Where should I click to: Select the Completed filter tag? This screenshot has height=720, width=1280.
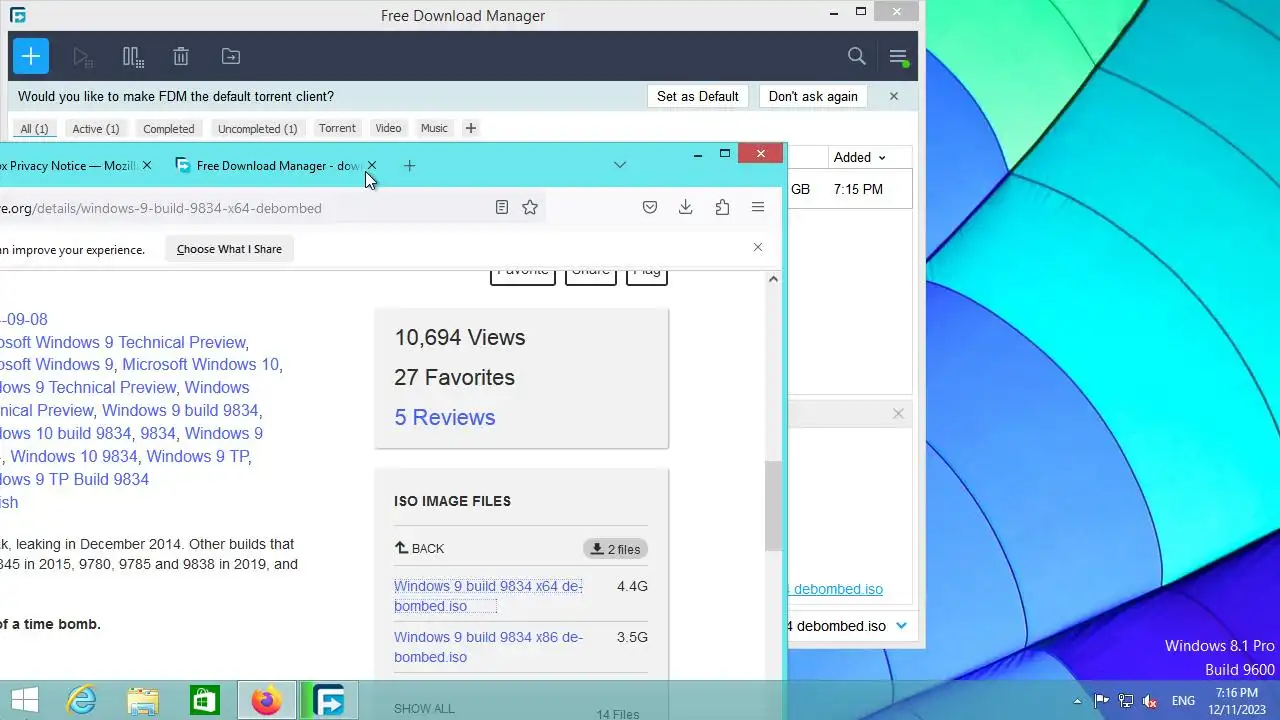coord(169,128)
